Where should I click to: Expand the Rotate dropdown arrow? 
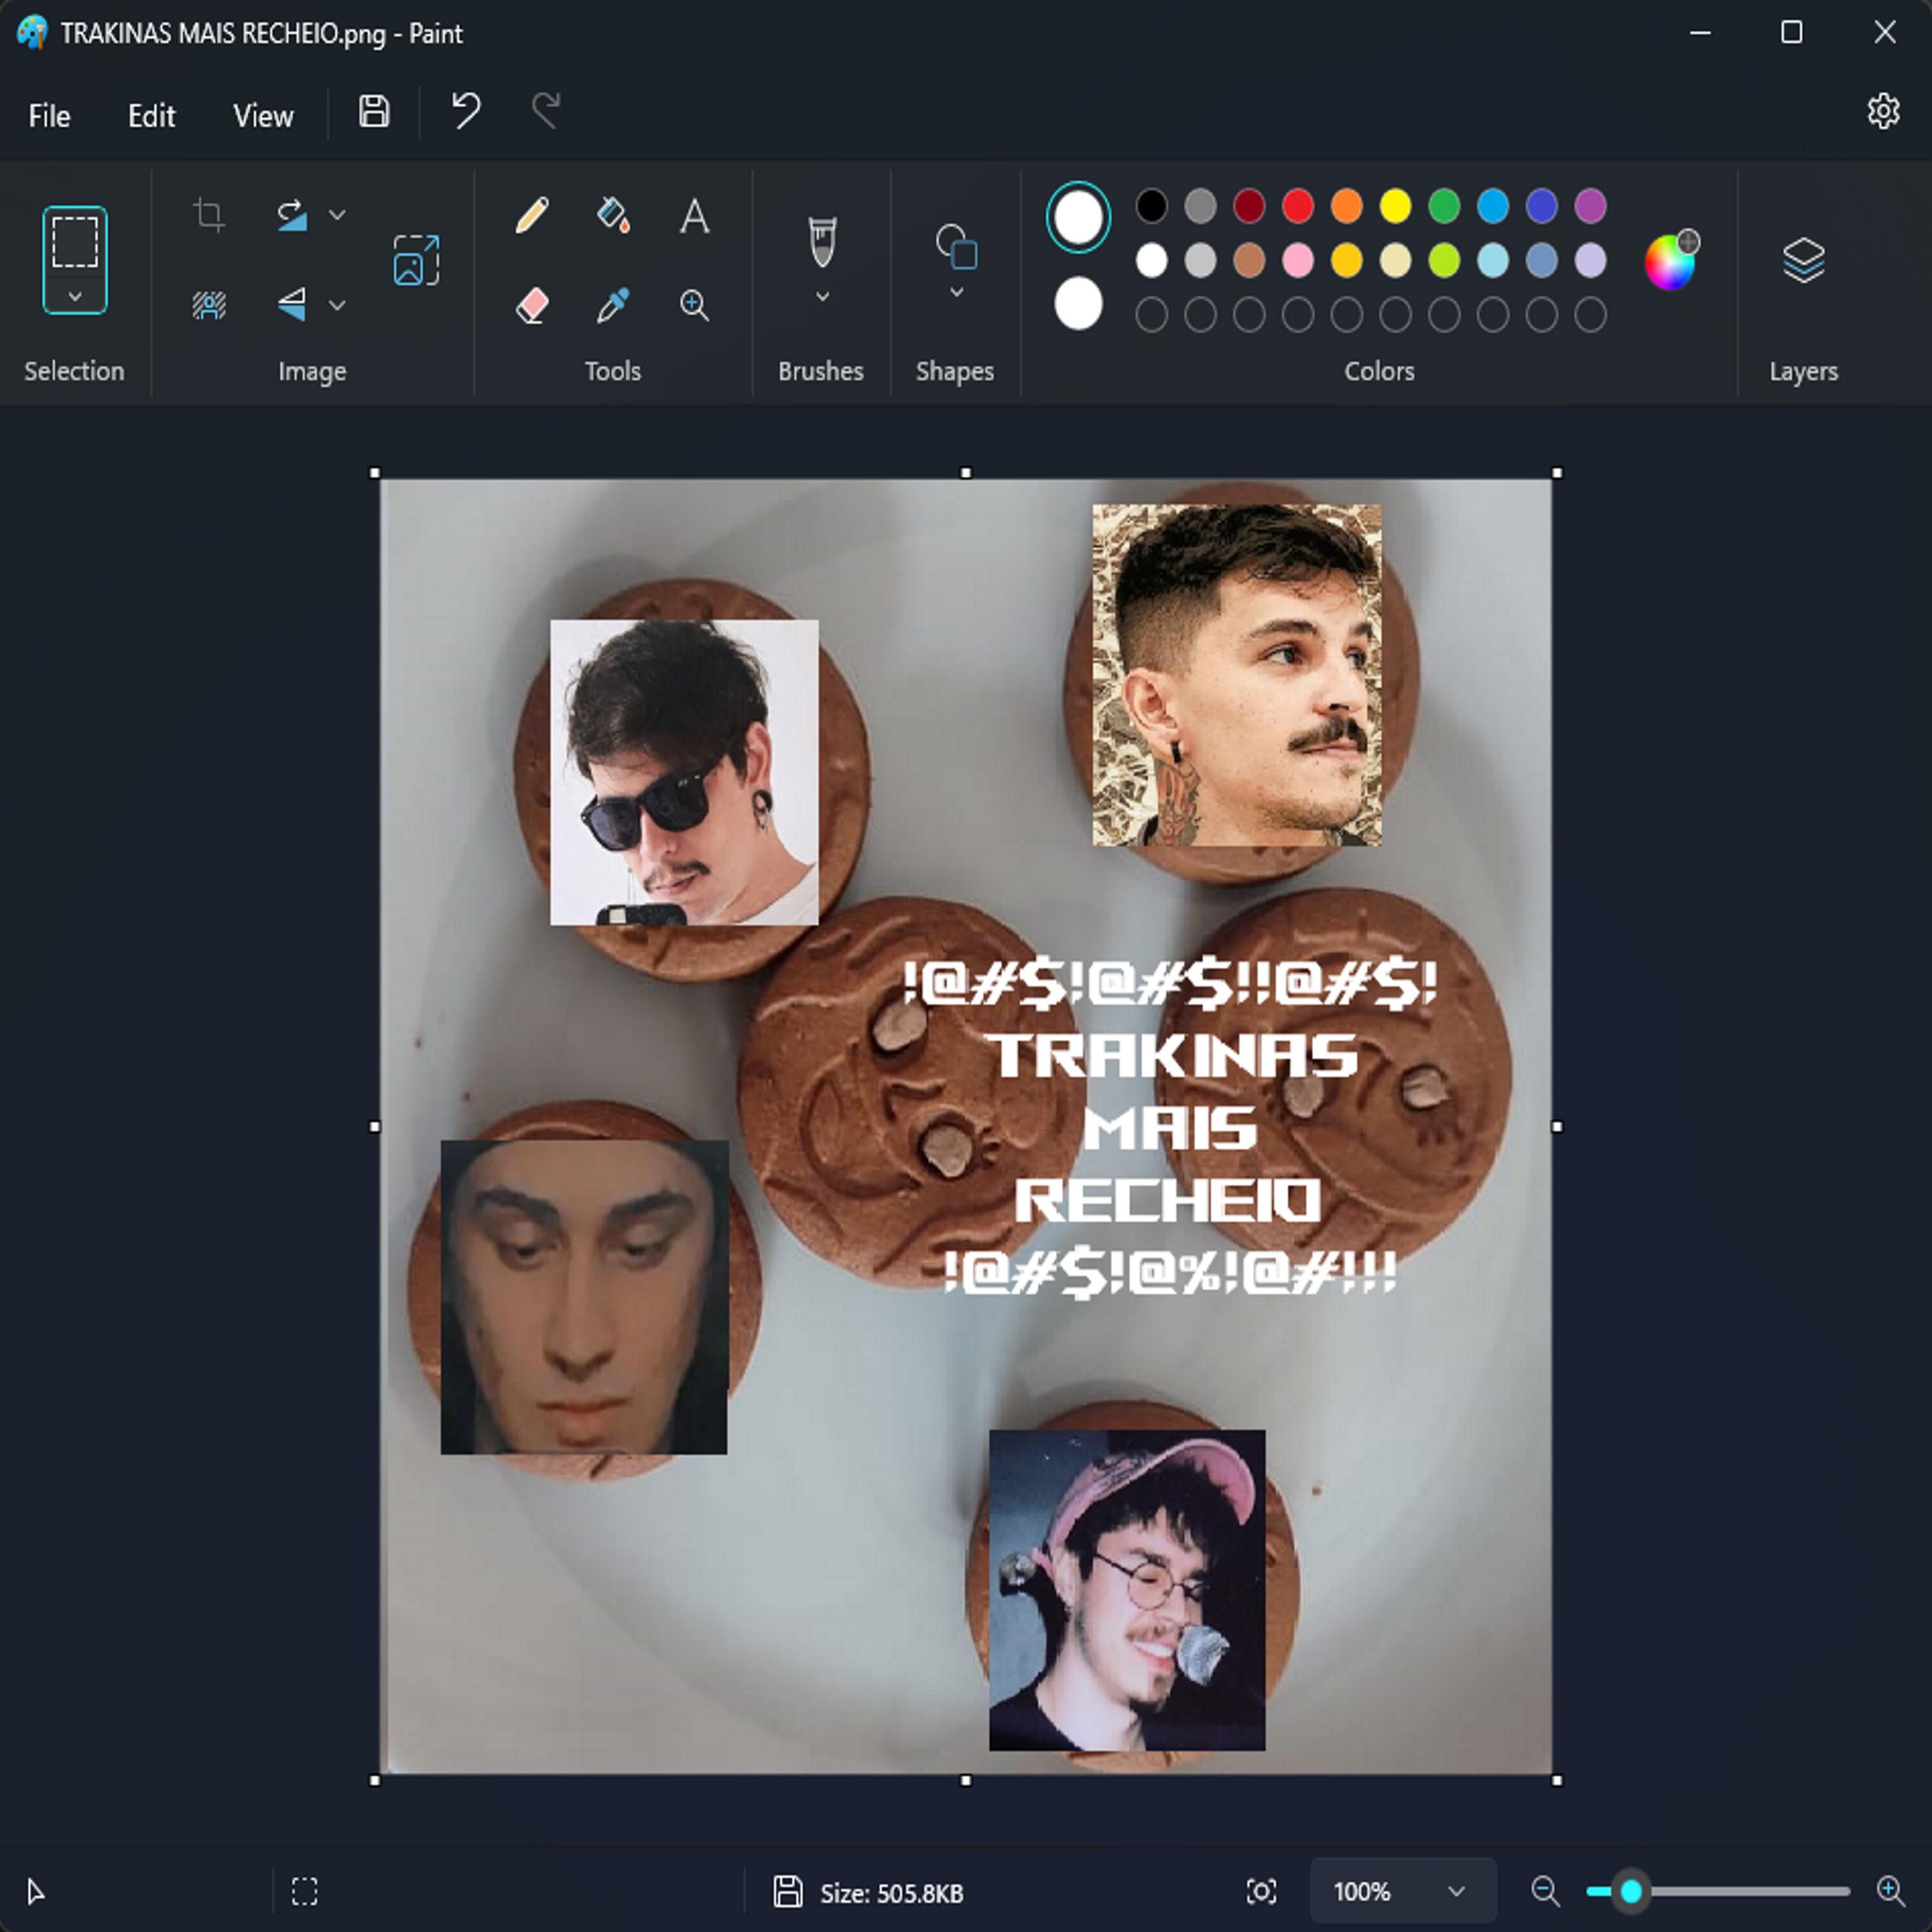coord(337,215)
